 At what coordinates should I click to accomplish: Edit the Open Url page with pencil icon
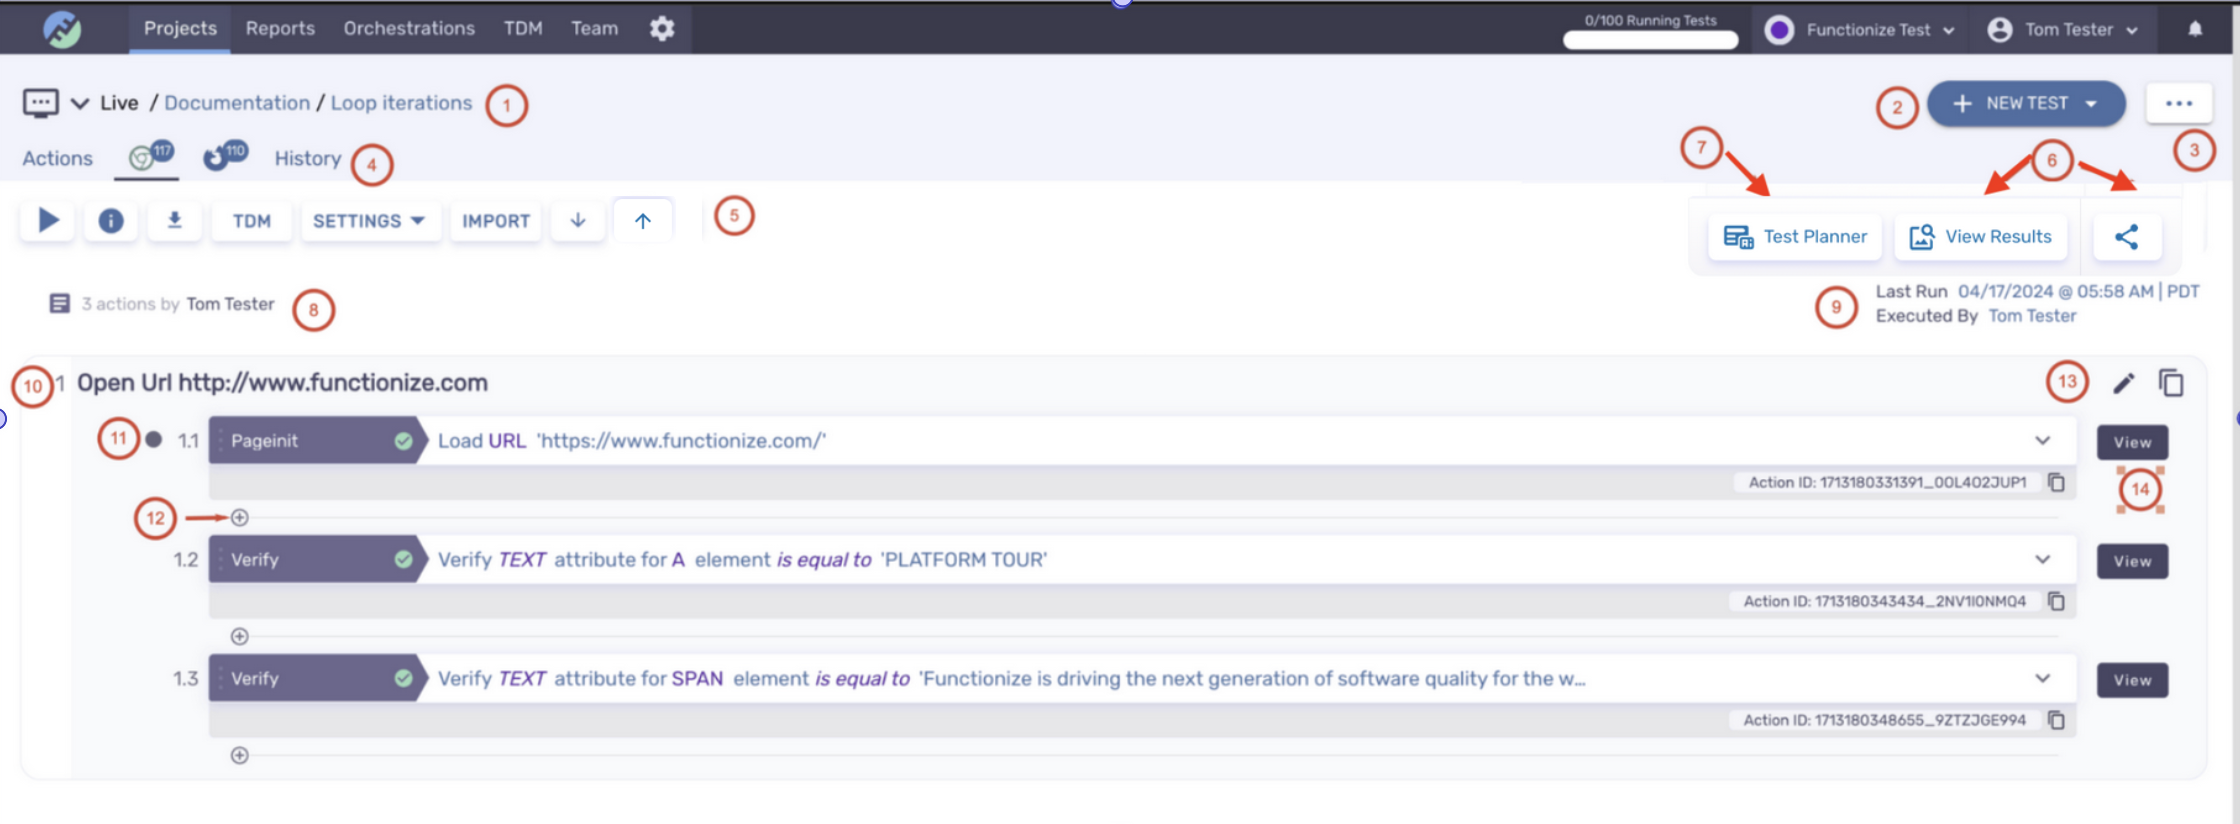pos(2124,383)
